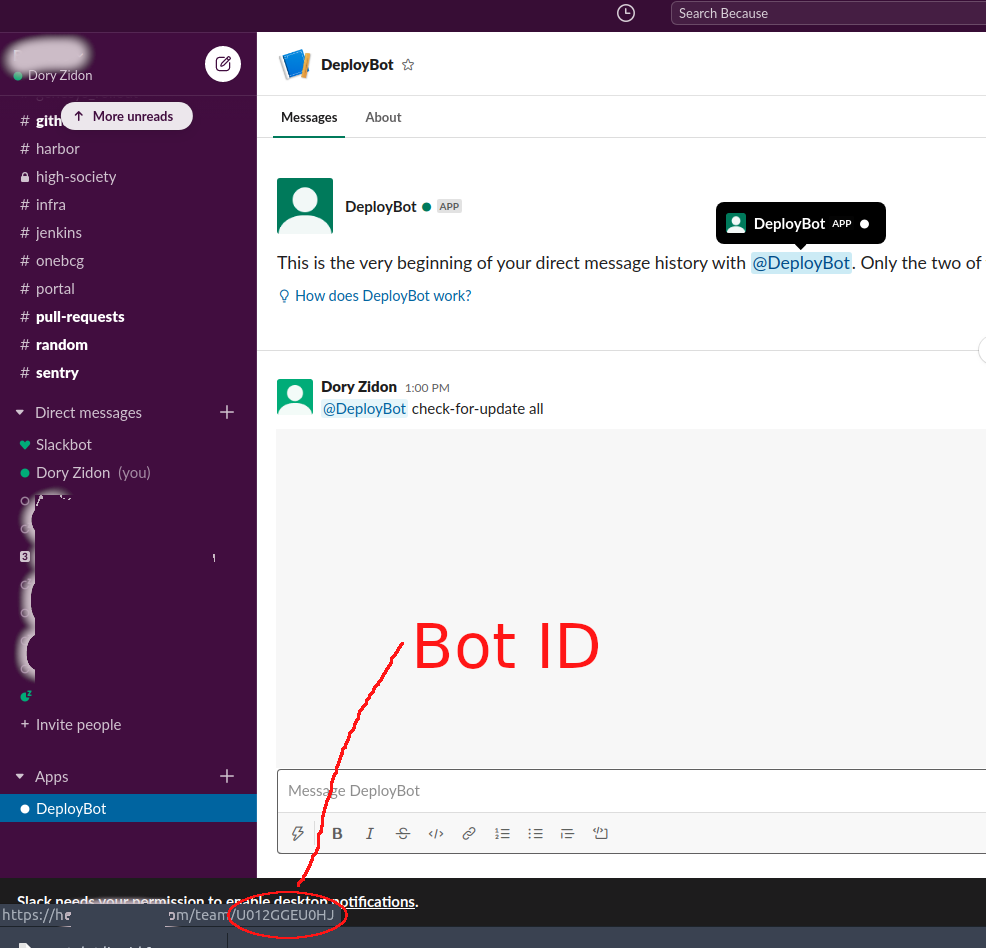
Task: Open the random channel
Action: click(x=128, y=345)
